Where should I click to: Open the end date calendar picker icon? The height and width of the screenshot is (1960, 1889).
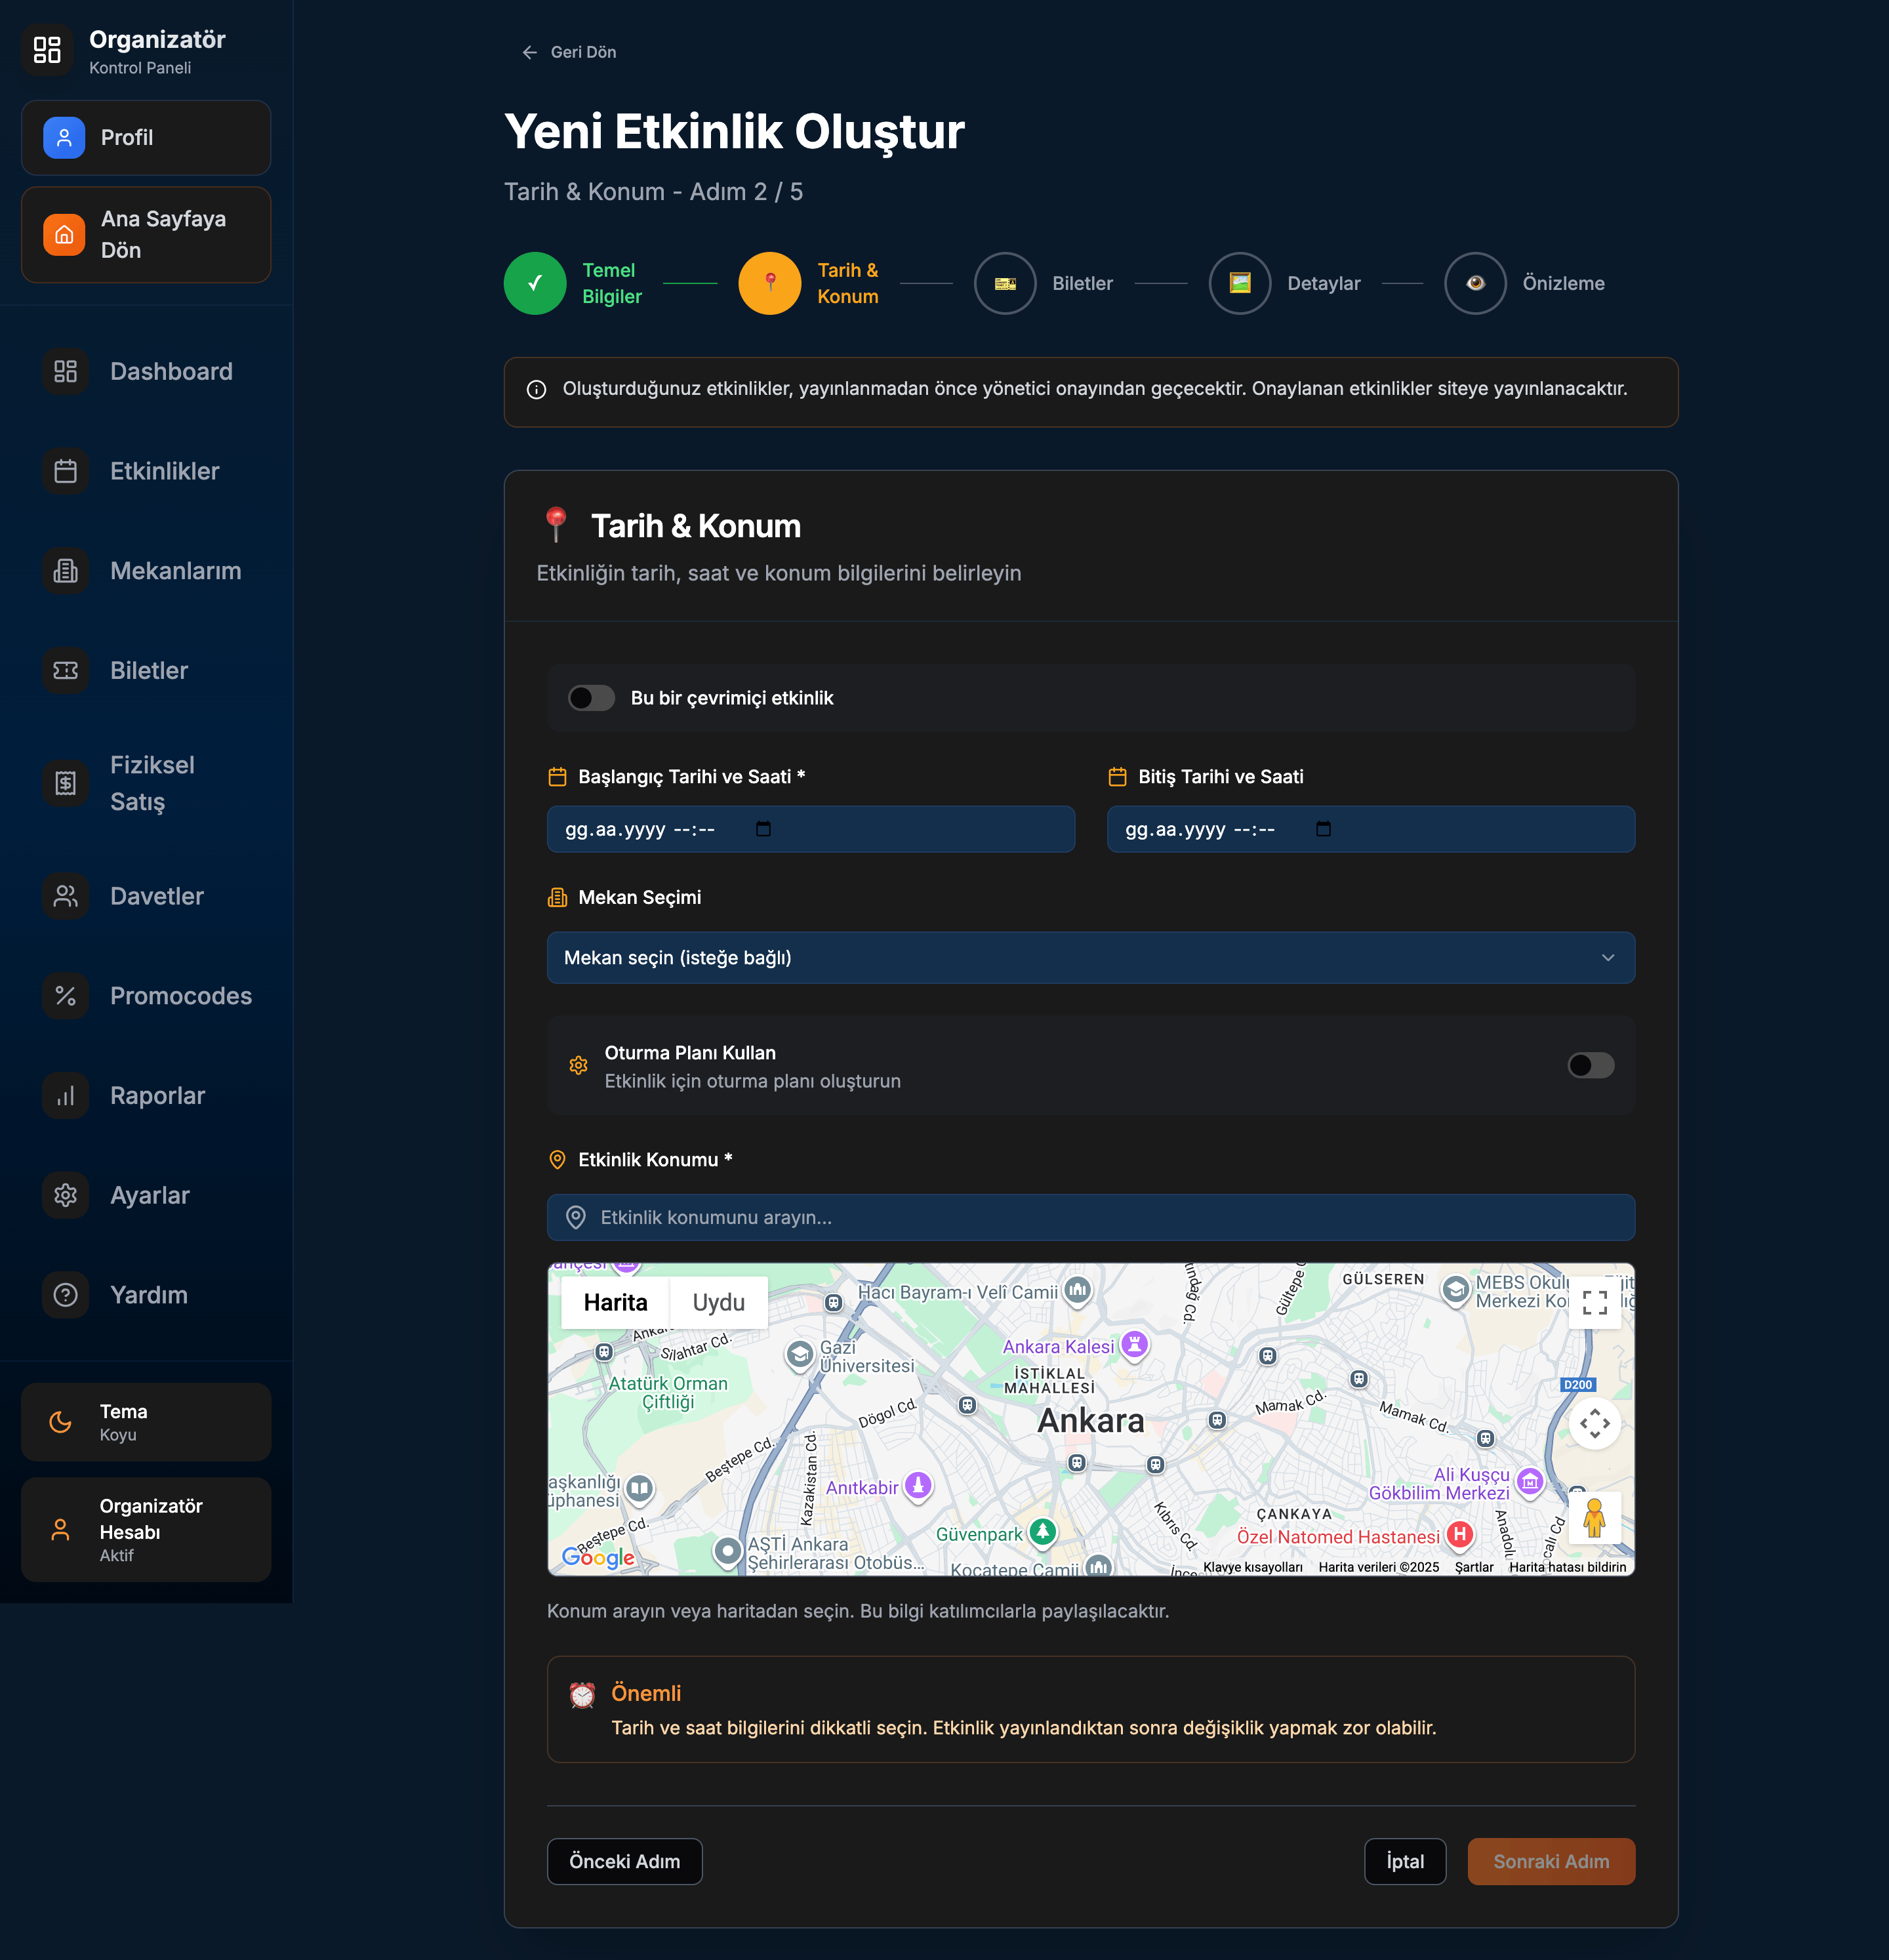[x=1323, y=829]
